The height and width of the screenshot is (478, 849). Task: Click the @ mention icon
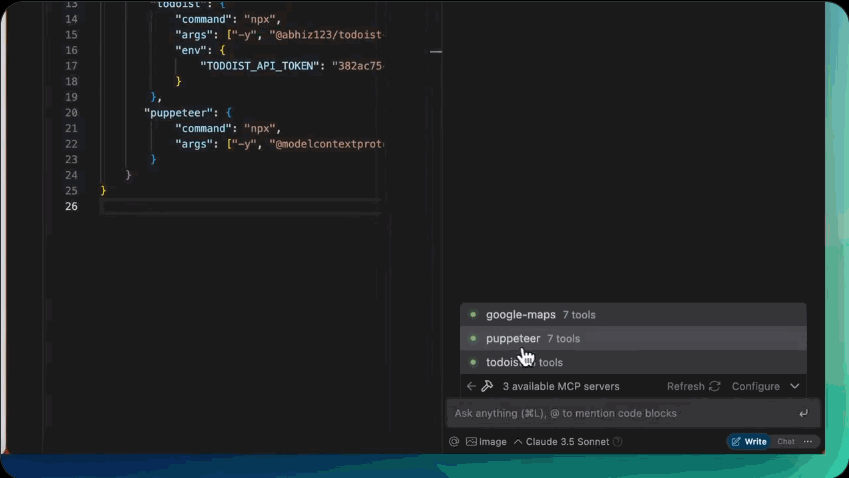[x=454, y=441]
